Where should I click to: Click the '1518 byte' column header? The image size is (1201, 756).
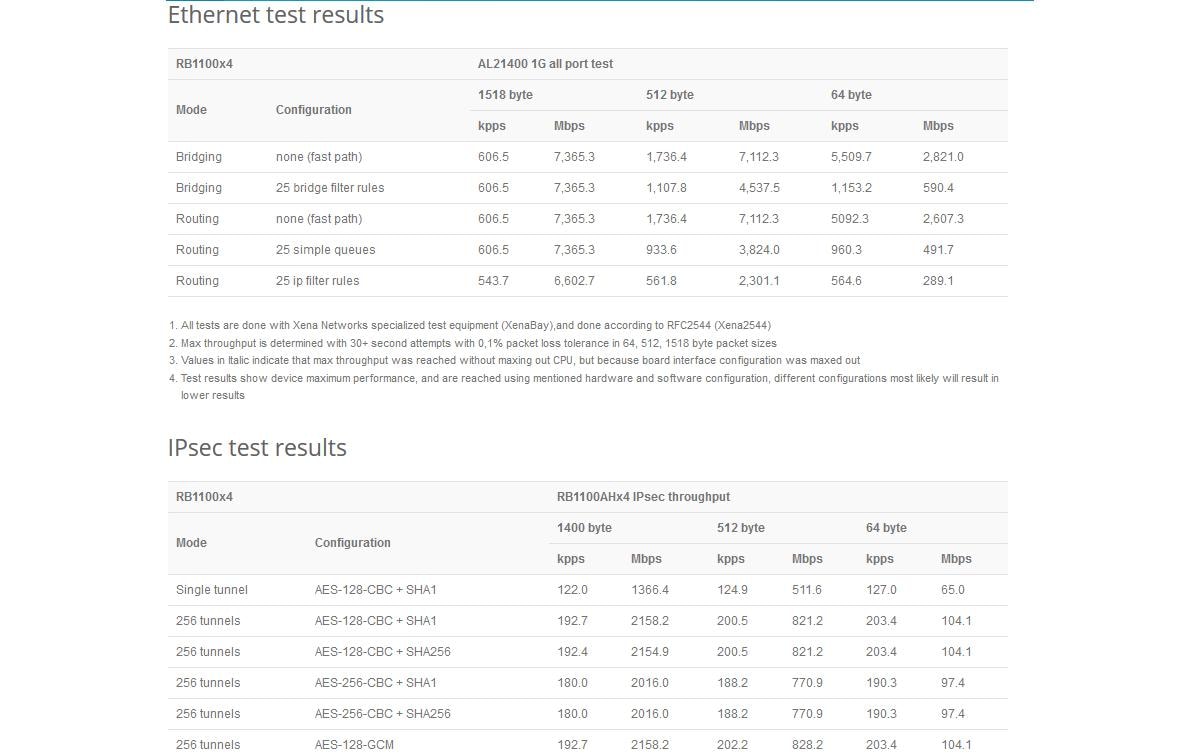[x=505, y=95]
